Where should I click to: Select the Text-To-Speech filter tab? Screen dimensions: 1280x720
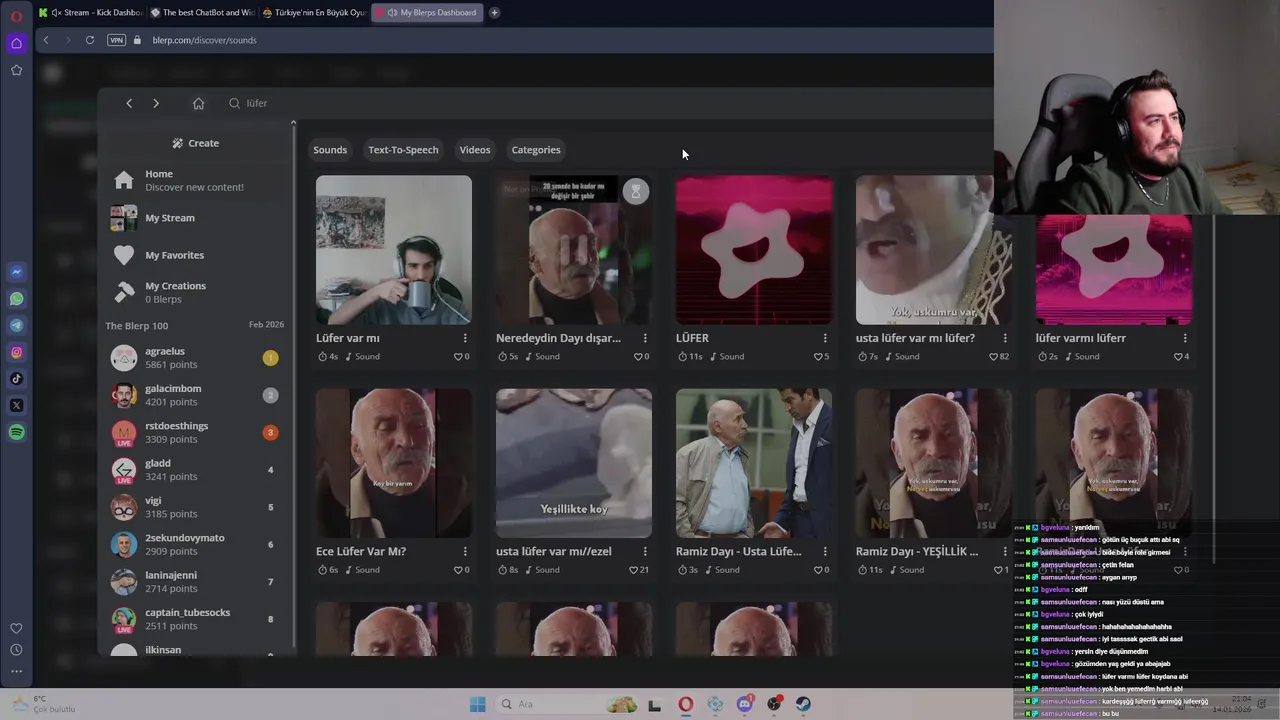pos(403,150)
